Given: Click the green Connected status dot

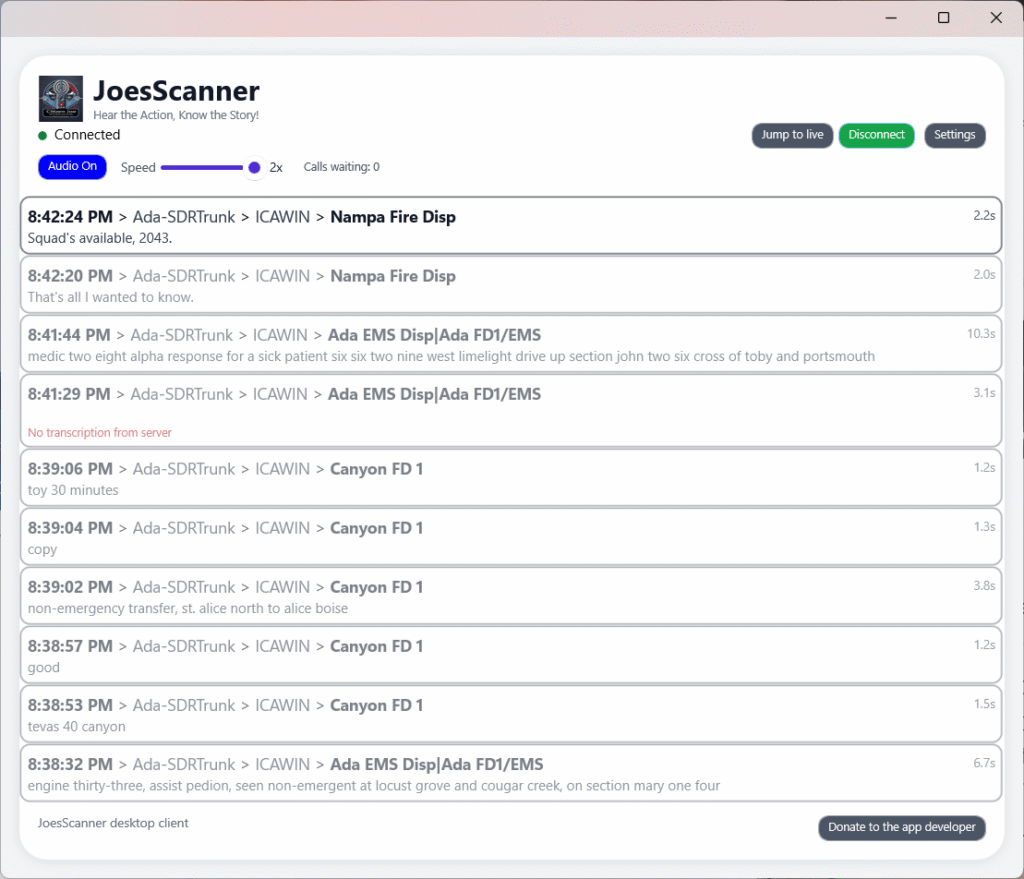Looking at the screenshot, I should click(43, 135).
